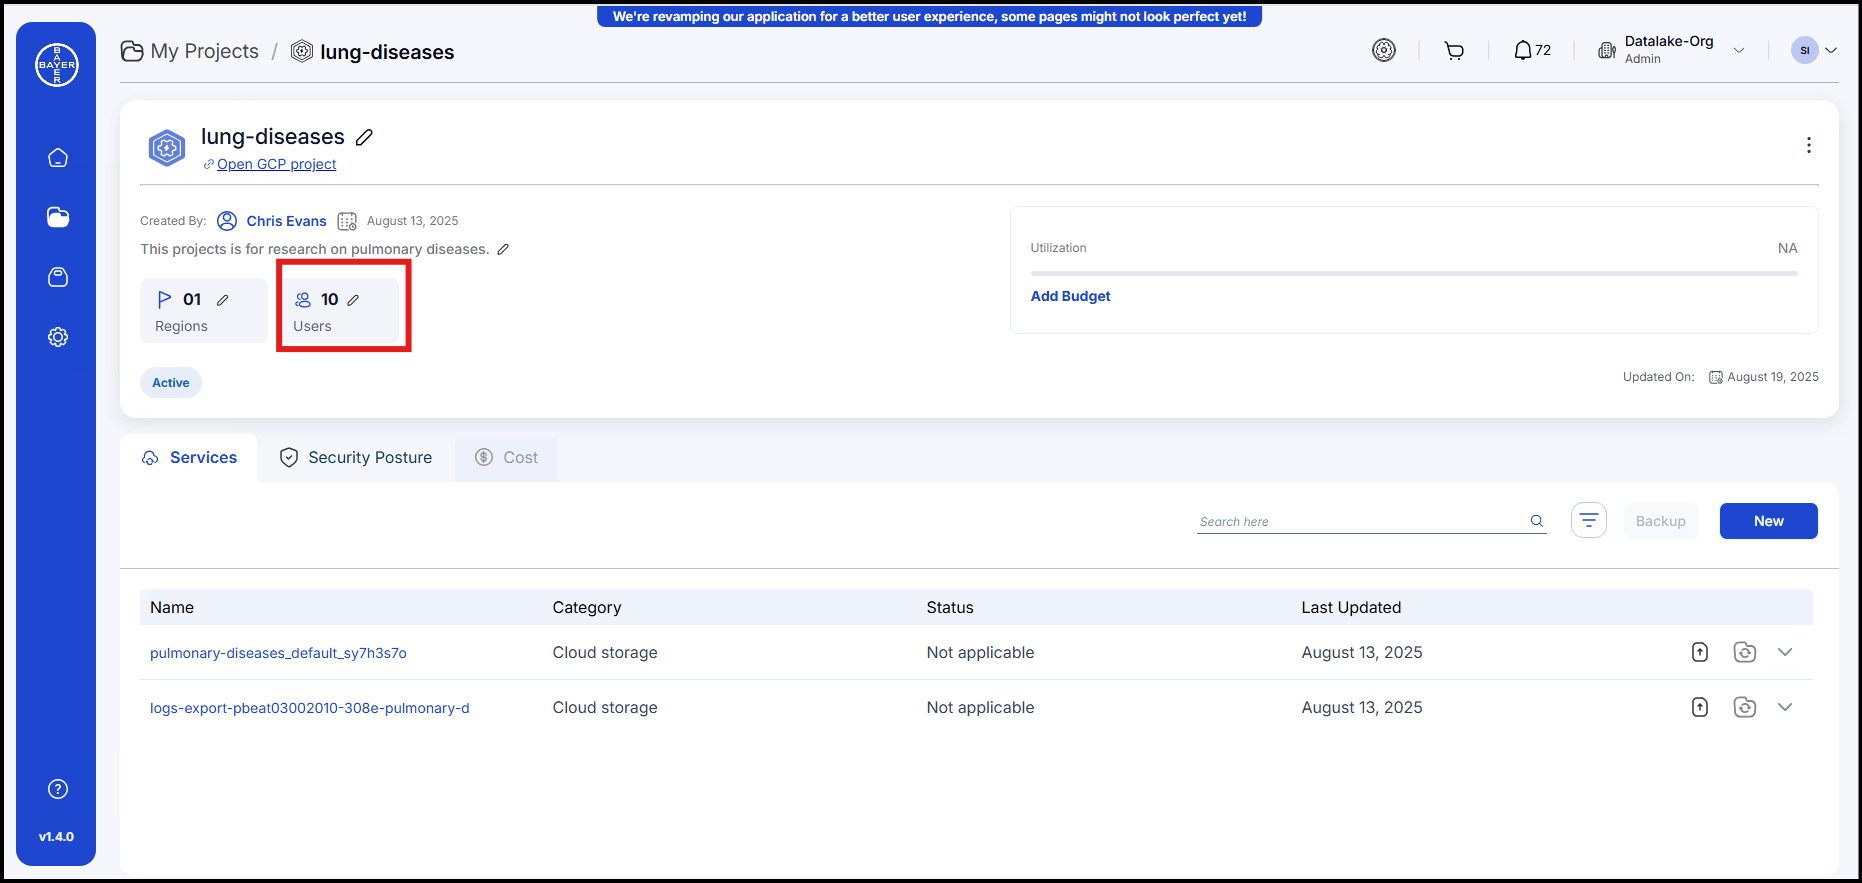Click Updated On August 19, 2025
Viewport: 1862px width, 883px height.
pyautogui.click(x=1773, y=377)
